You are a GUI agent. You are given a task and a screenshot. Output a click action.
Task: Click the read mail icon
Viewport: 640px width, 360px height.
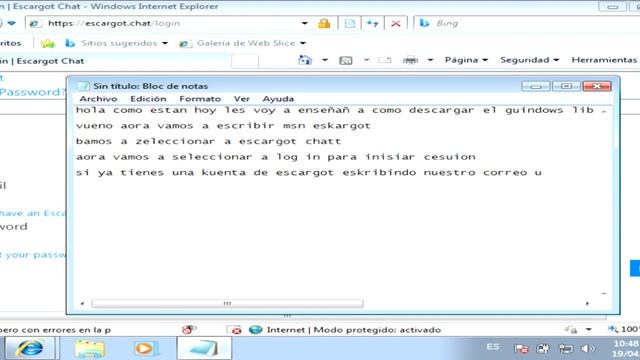(x=384, y=60)
